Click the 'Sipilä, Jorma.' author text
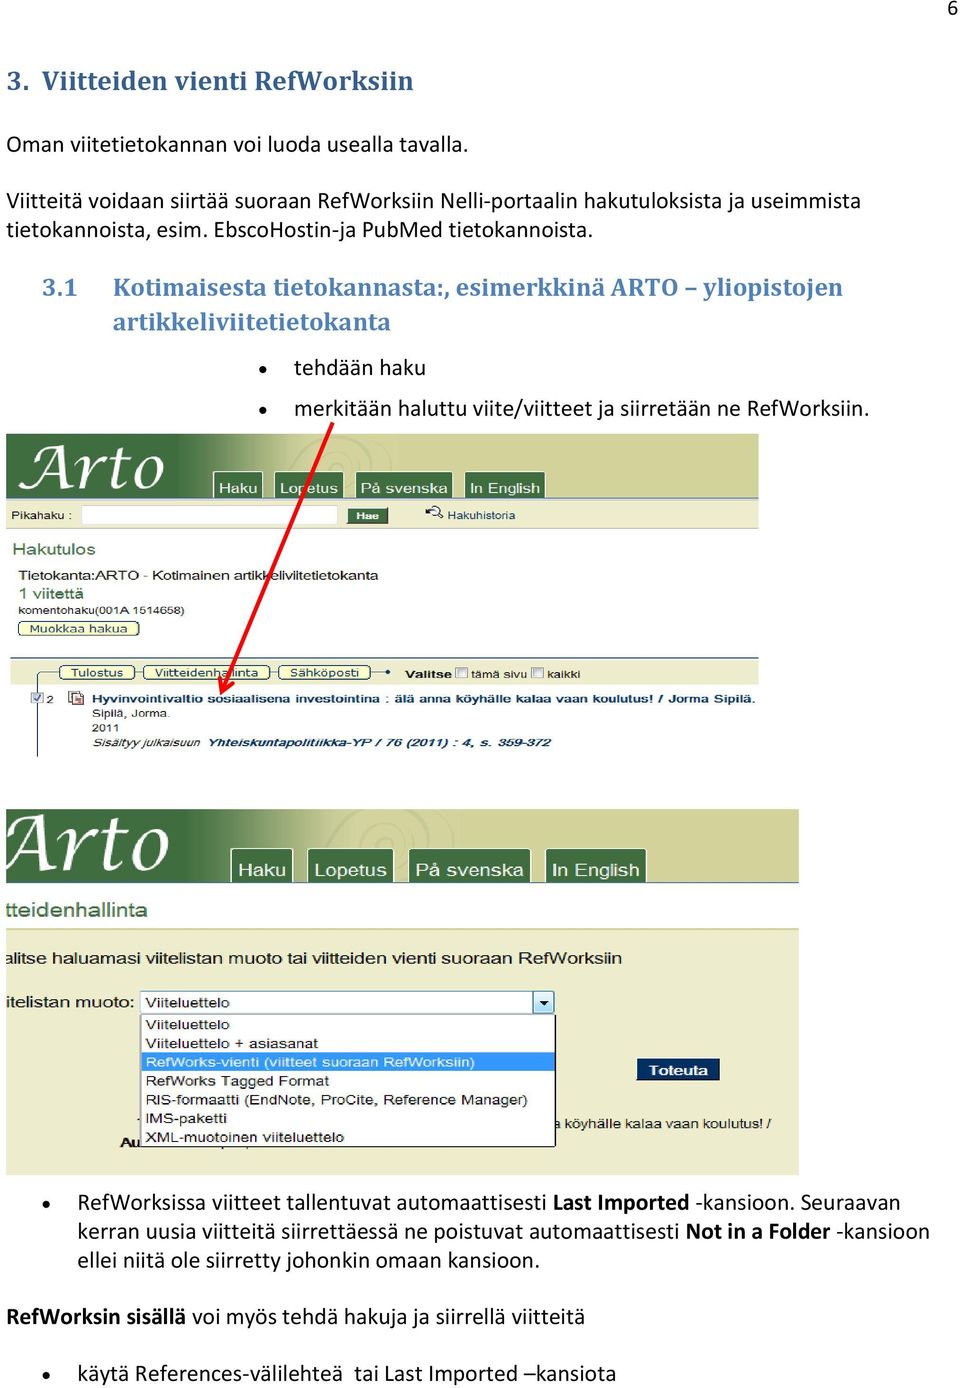Viewport: 960px width, 1388px height. click(x=131, y=713)
